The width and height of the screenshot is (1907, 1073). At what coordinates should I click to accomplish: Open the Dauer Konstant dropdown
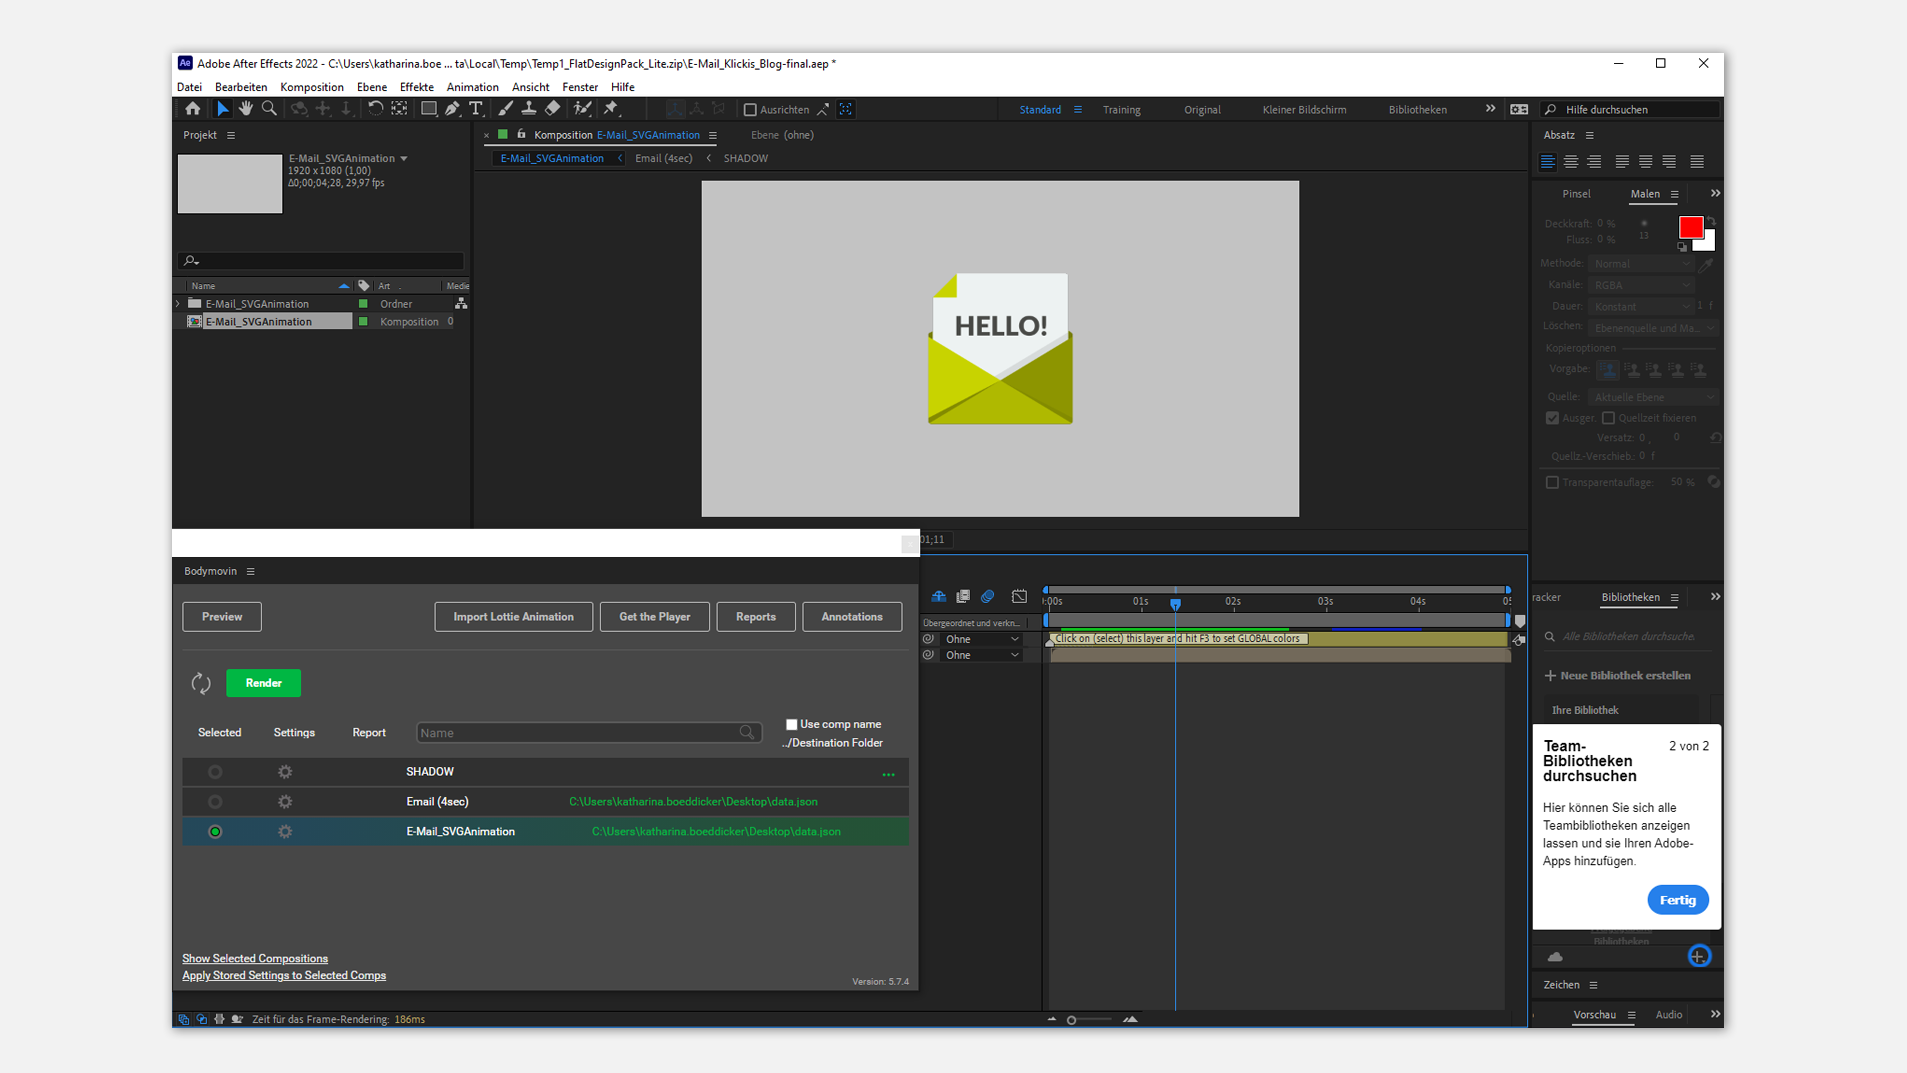(x=1640, y=307)
